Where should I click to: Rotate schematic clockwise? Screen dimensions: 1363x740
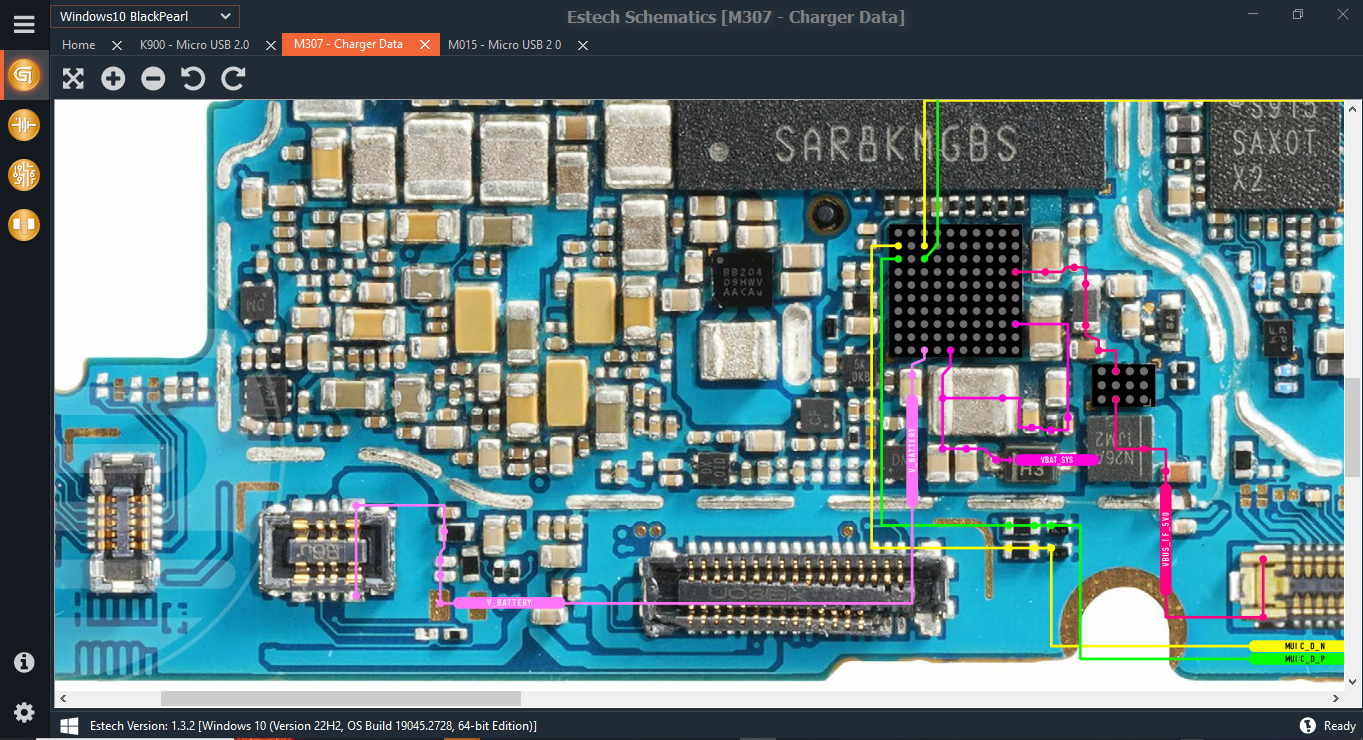click(x=233, y=79)
